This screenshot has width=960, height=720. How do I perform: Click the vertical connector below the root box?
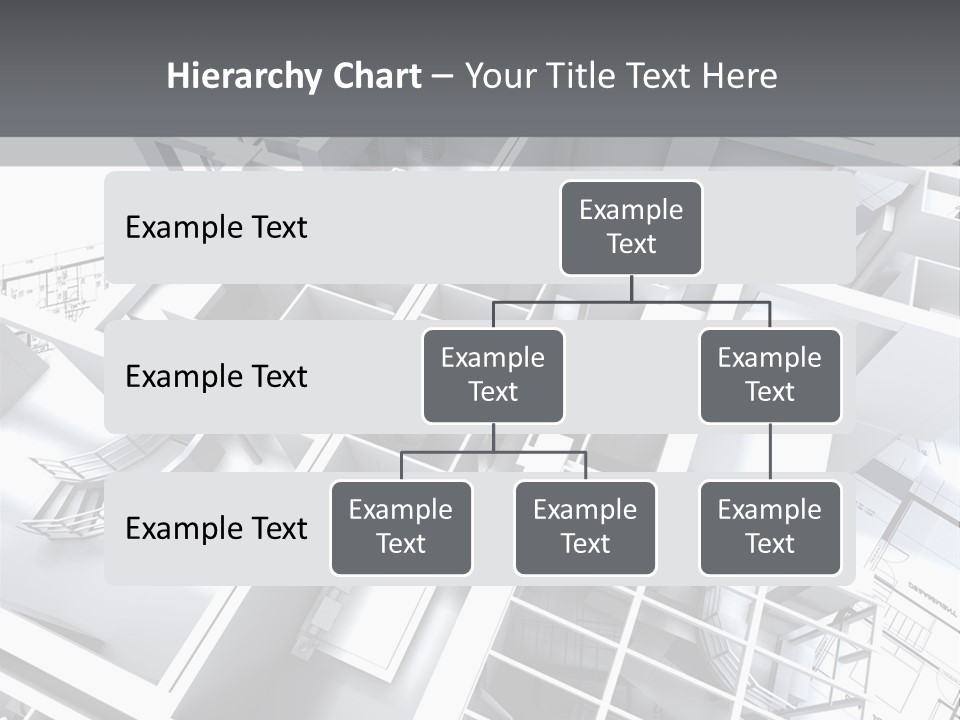(631, 288)
